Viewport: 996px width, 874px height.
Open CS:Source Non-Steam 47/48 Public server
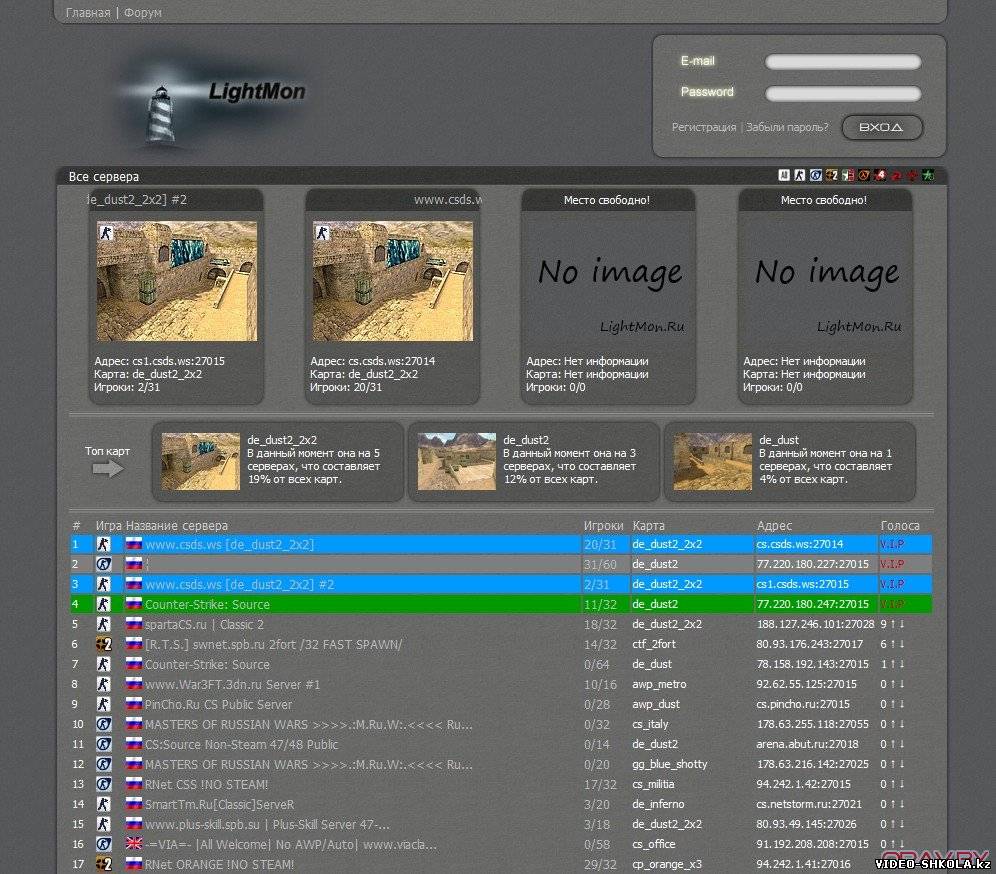(x=241, y=744)
